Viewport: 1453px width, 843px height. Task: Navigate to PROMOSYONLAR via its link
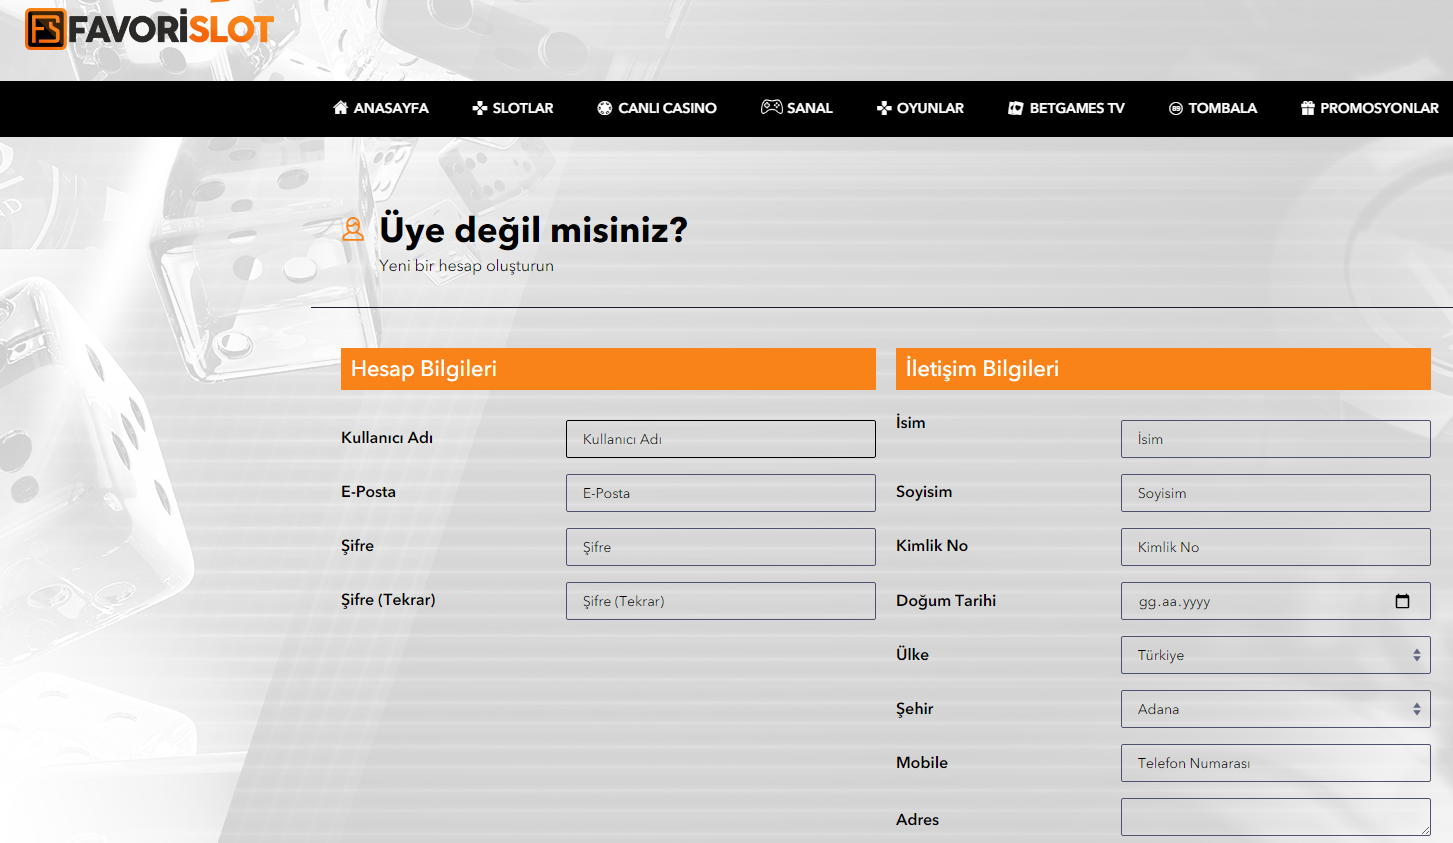1379,108
